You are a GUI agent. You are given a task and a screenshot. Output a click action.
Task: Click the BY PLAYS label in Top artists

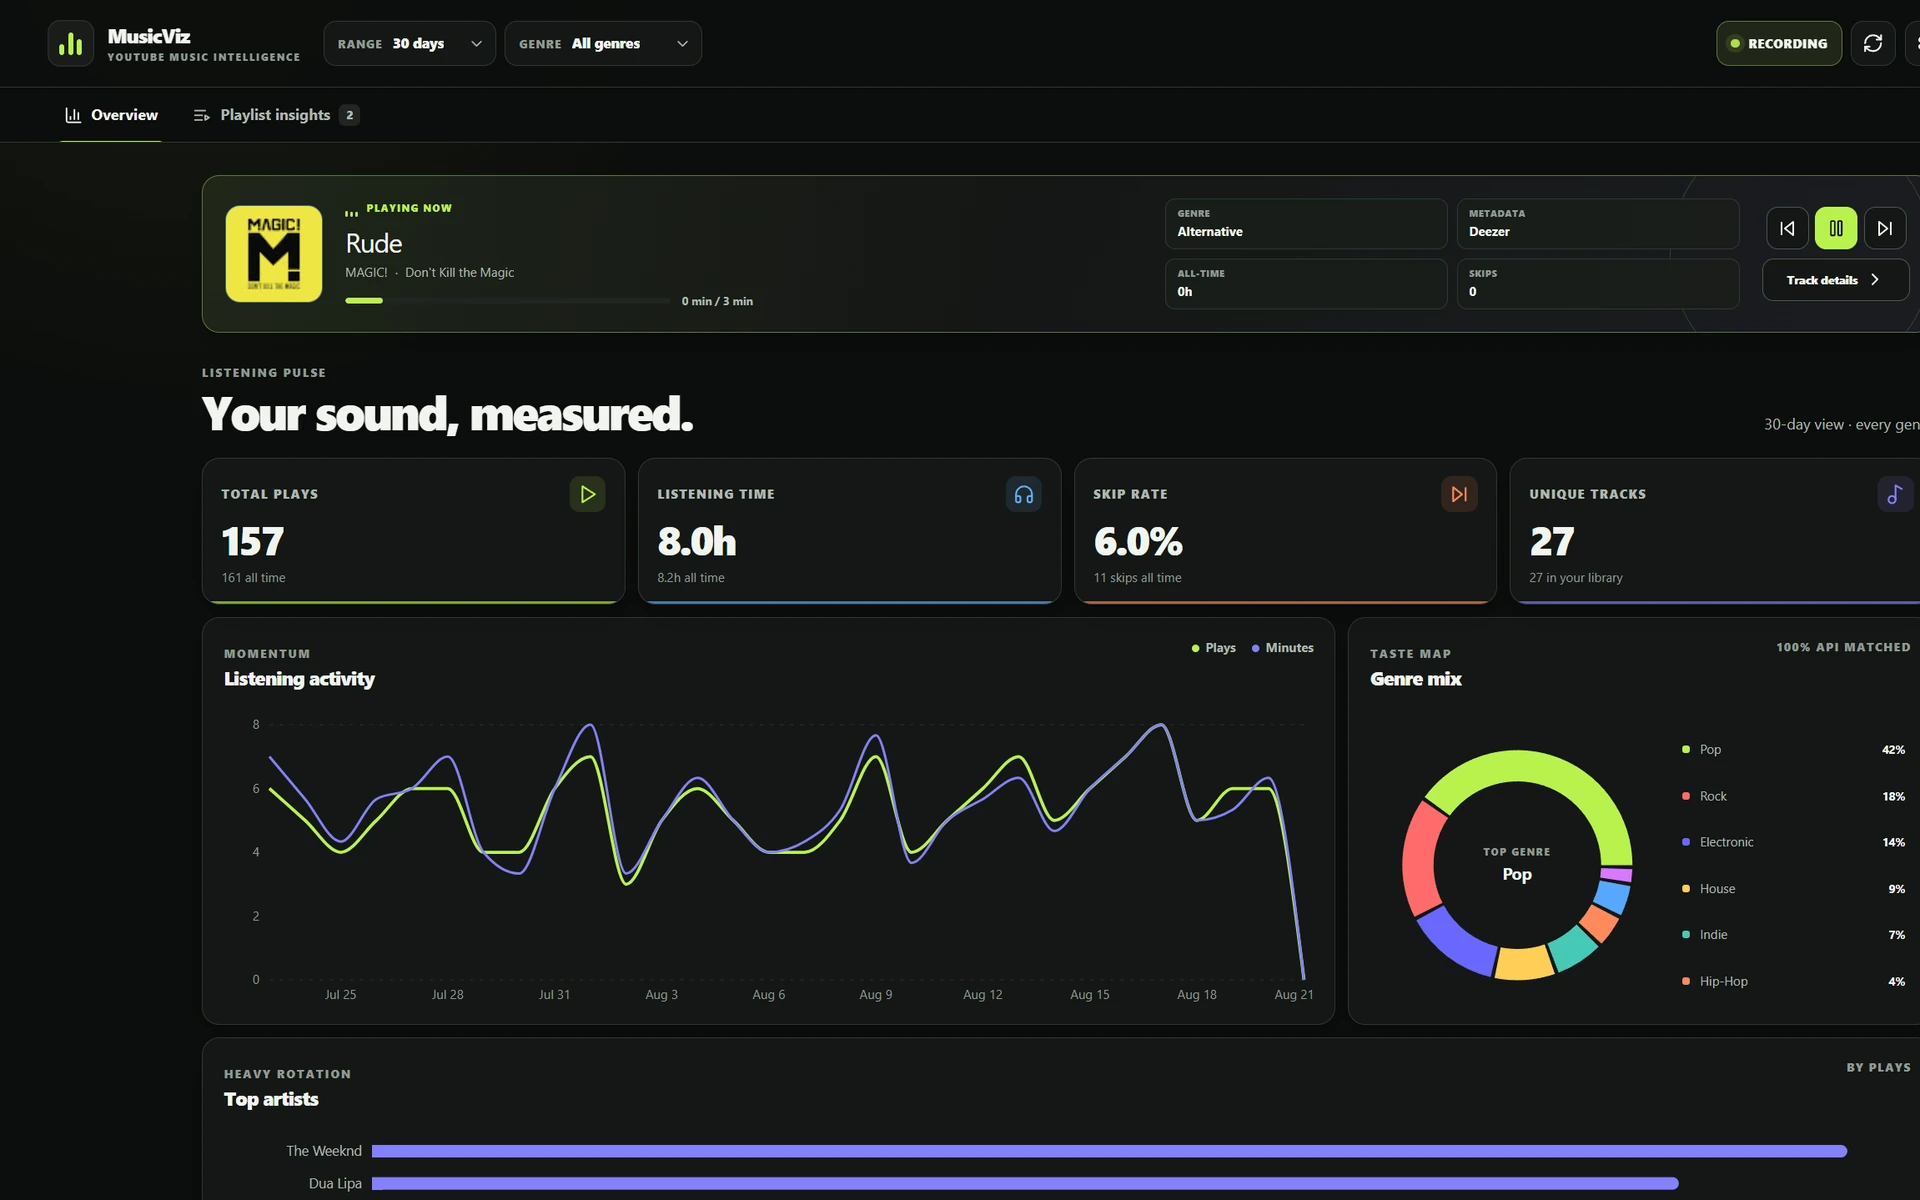[x=1878, y=1068]
